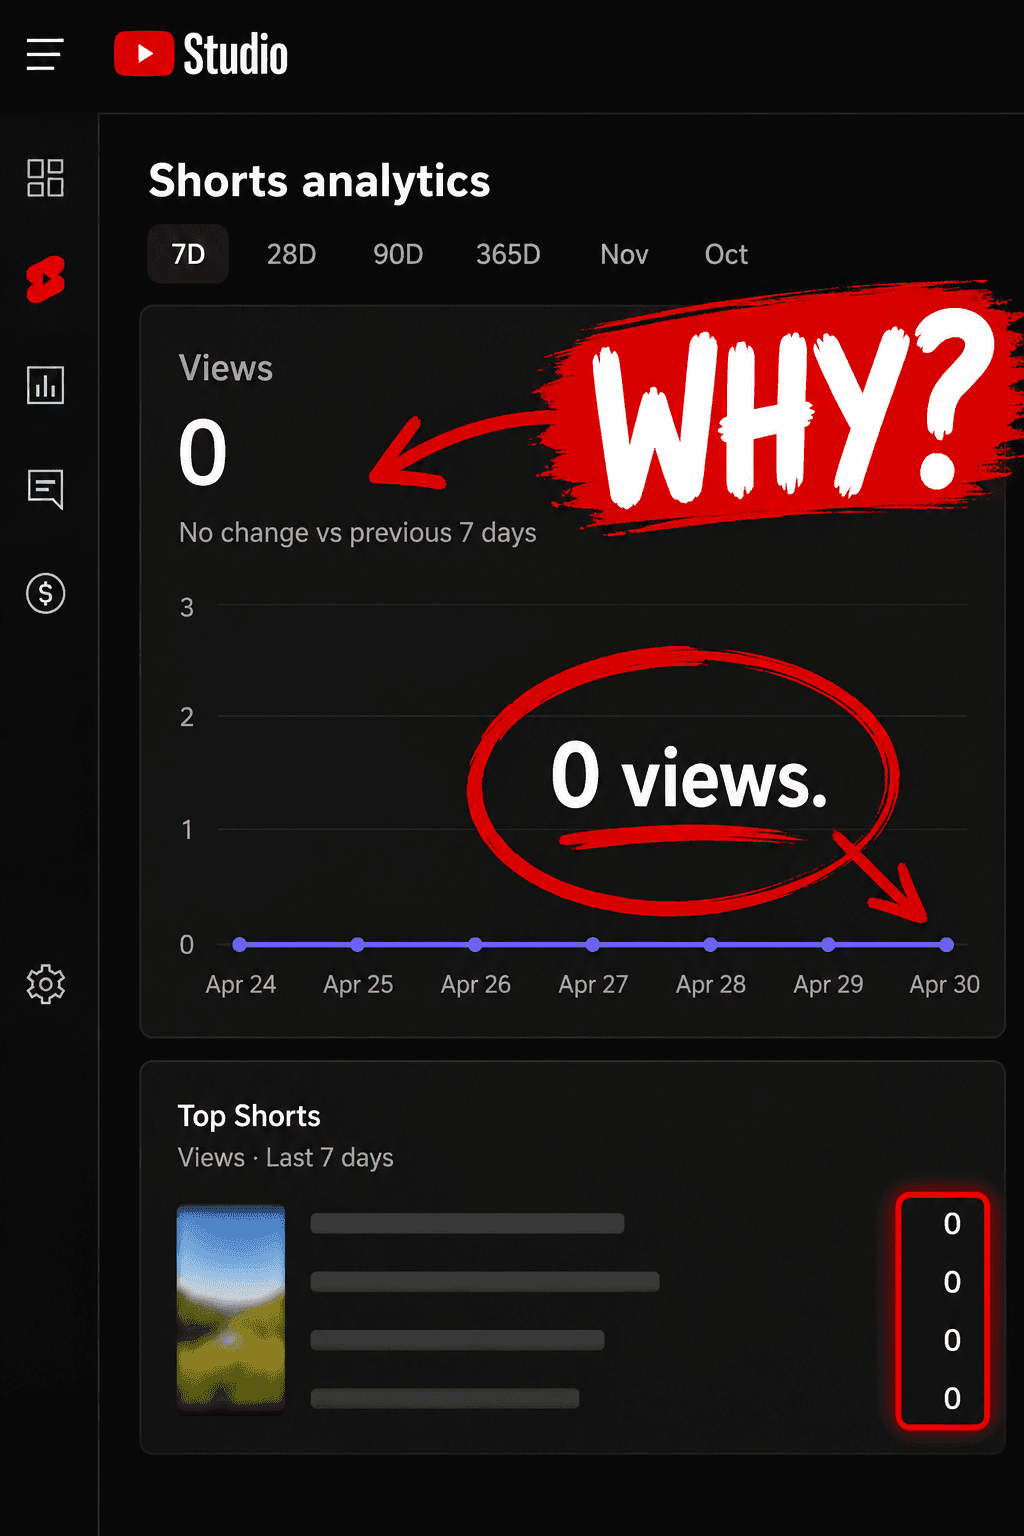Click the Apr 29 data point
This screenshot has height=1536, width=1024.
(828, 944)
